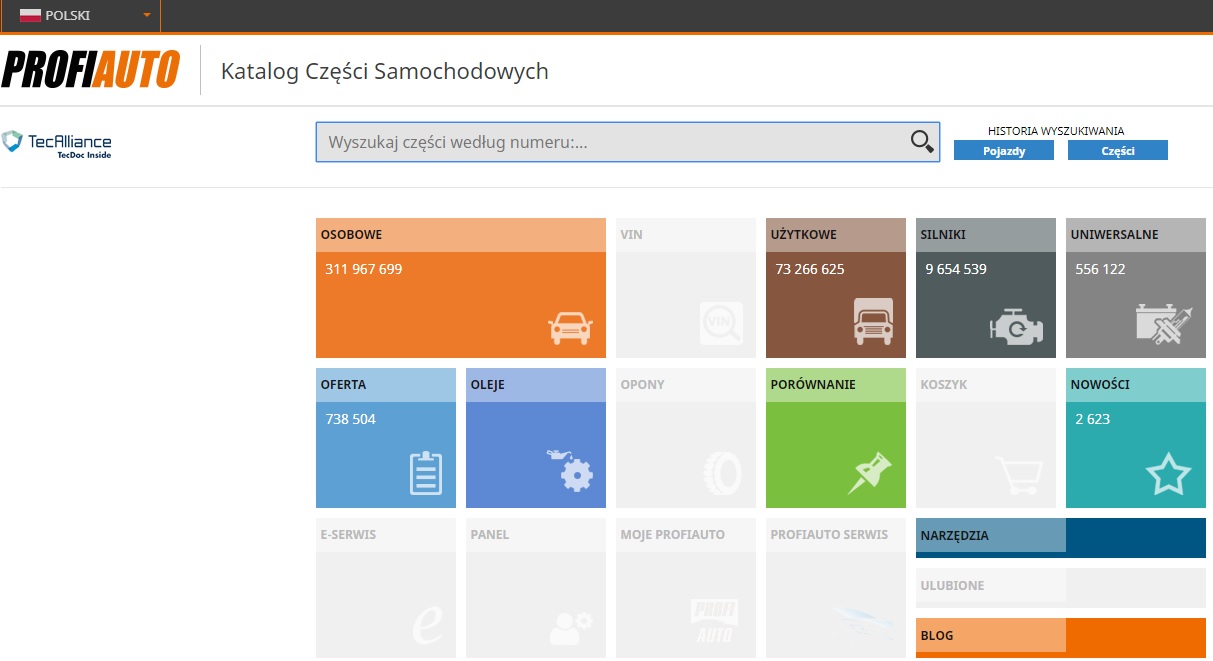
Task: Open Pojazdy search history
Action: click(1004, 150)
